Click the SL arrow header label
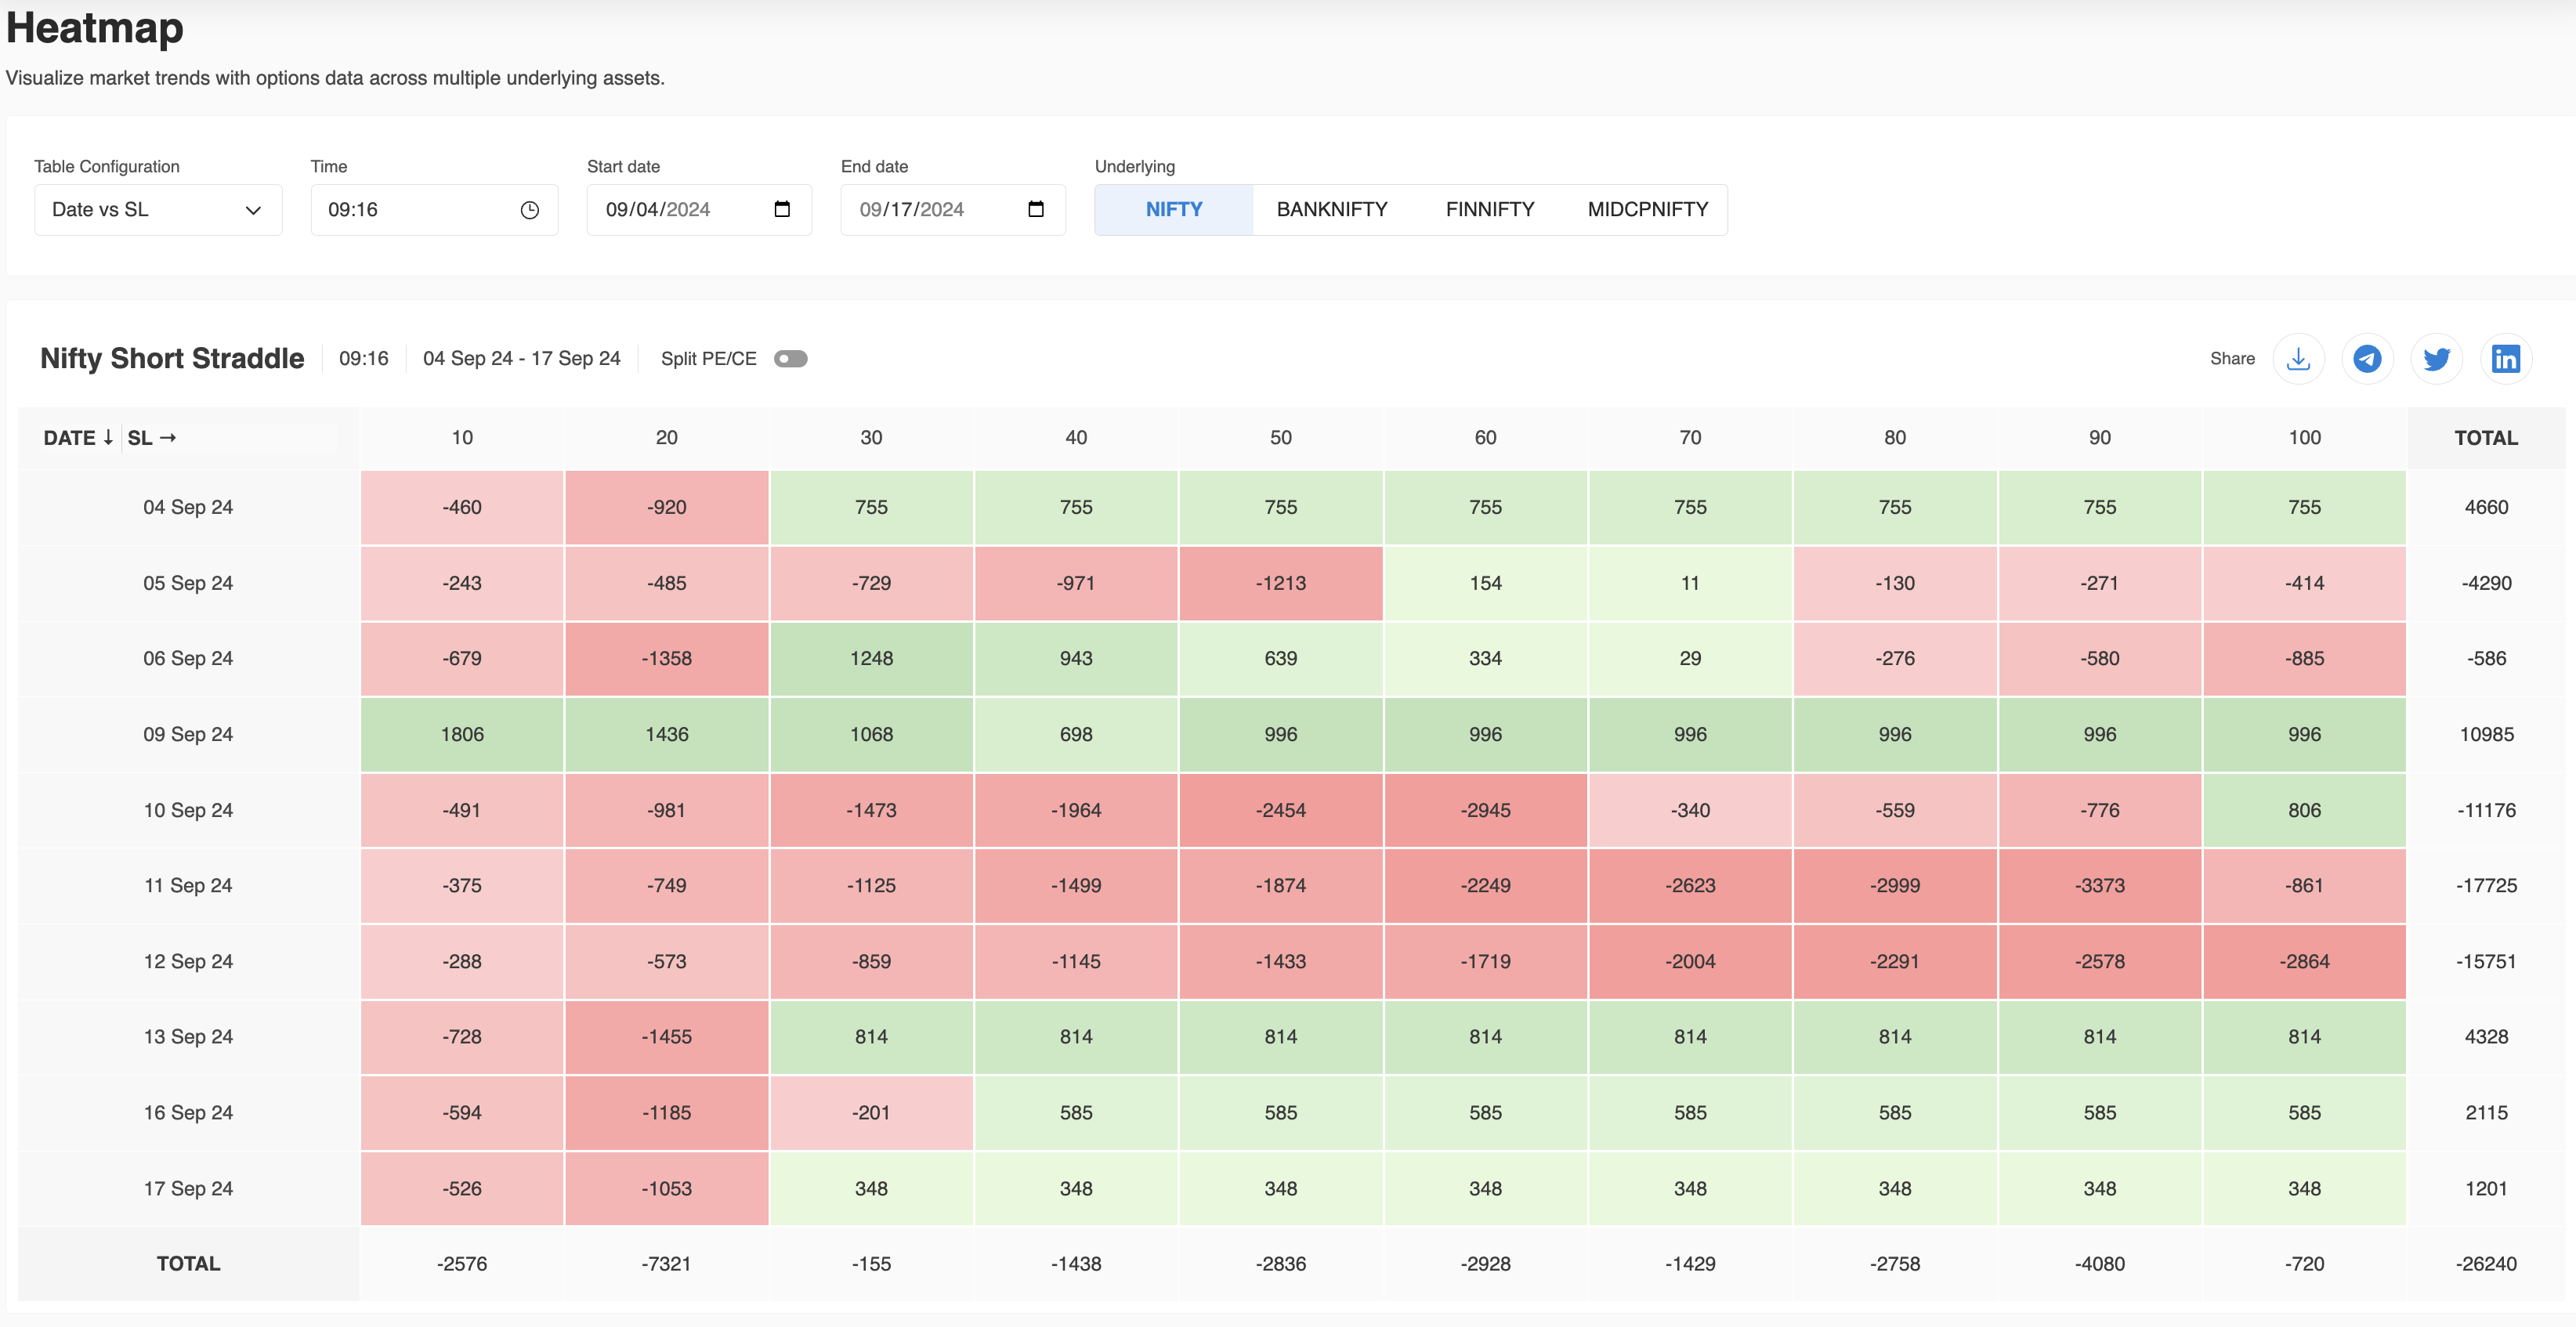Image resolution: width=2576 pixels, height=1327 pixels. point(152,438)
